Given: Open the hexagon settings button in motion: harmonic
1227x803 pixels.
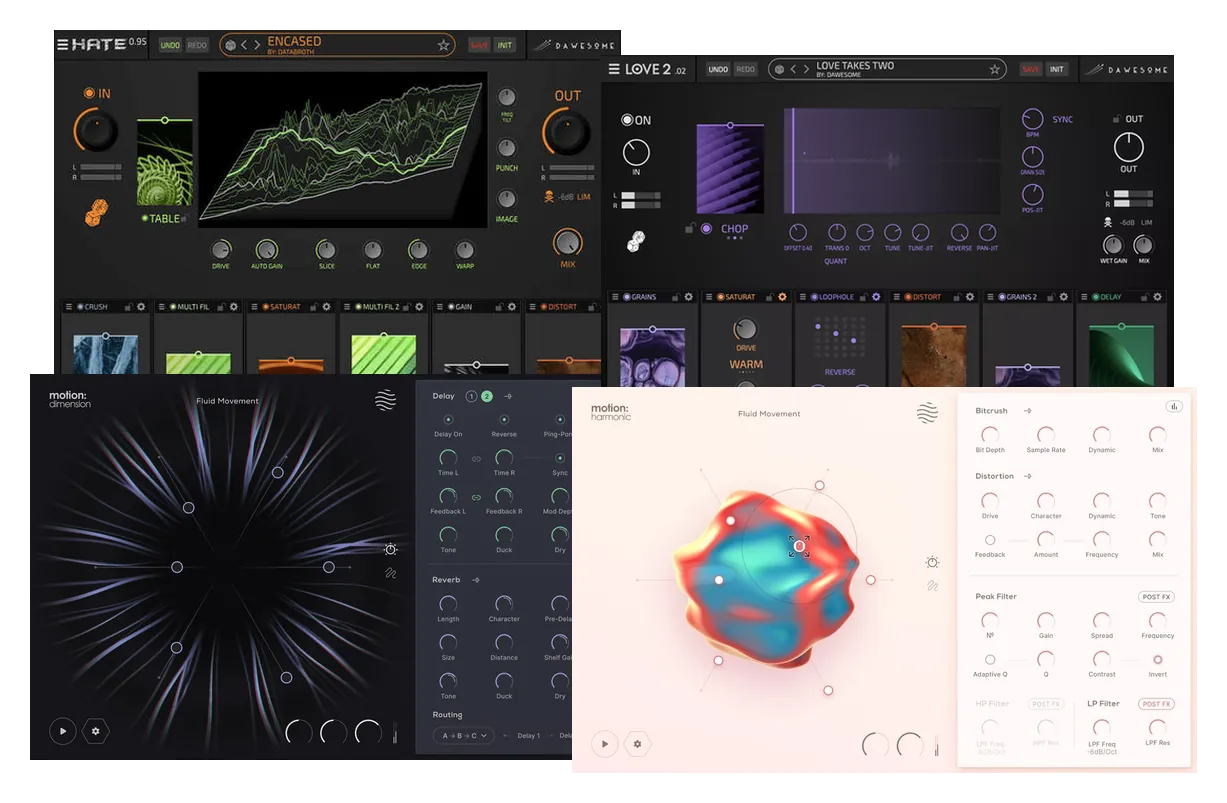Looking at the screenshot, I should pos(638,744).
